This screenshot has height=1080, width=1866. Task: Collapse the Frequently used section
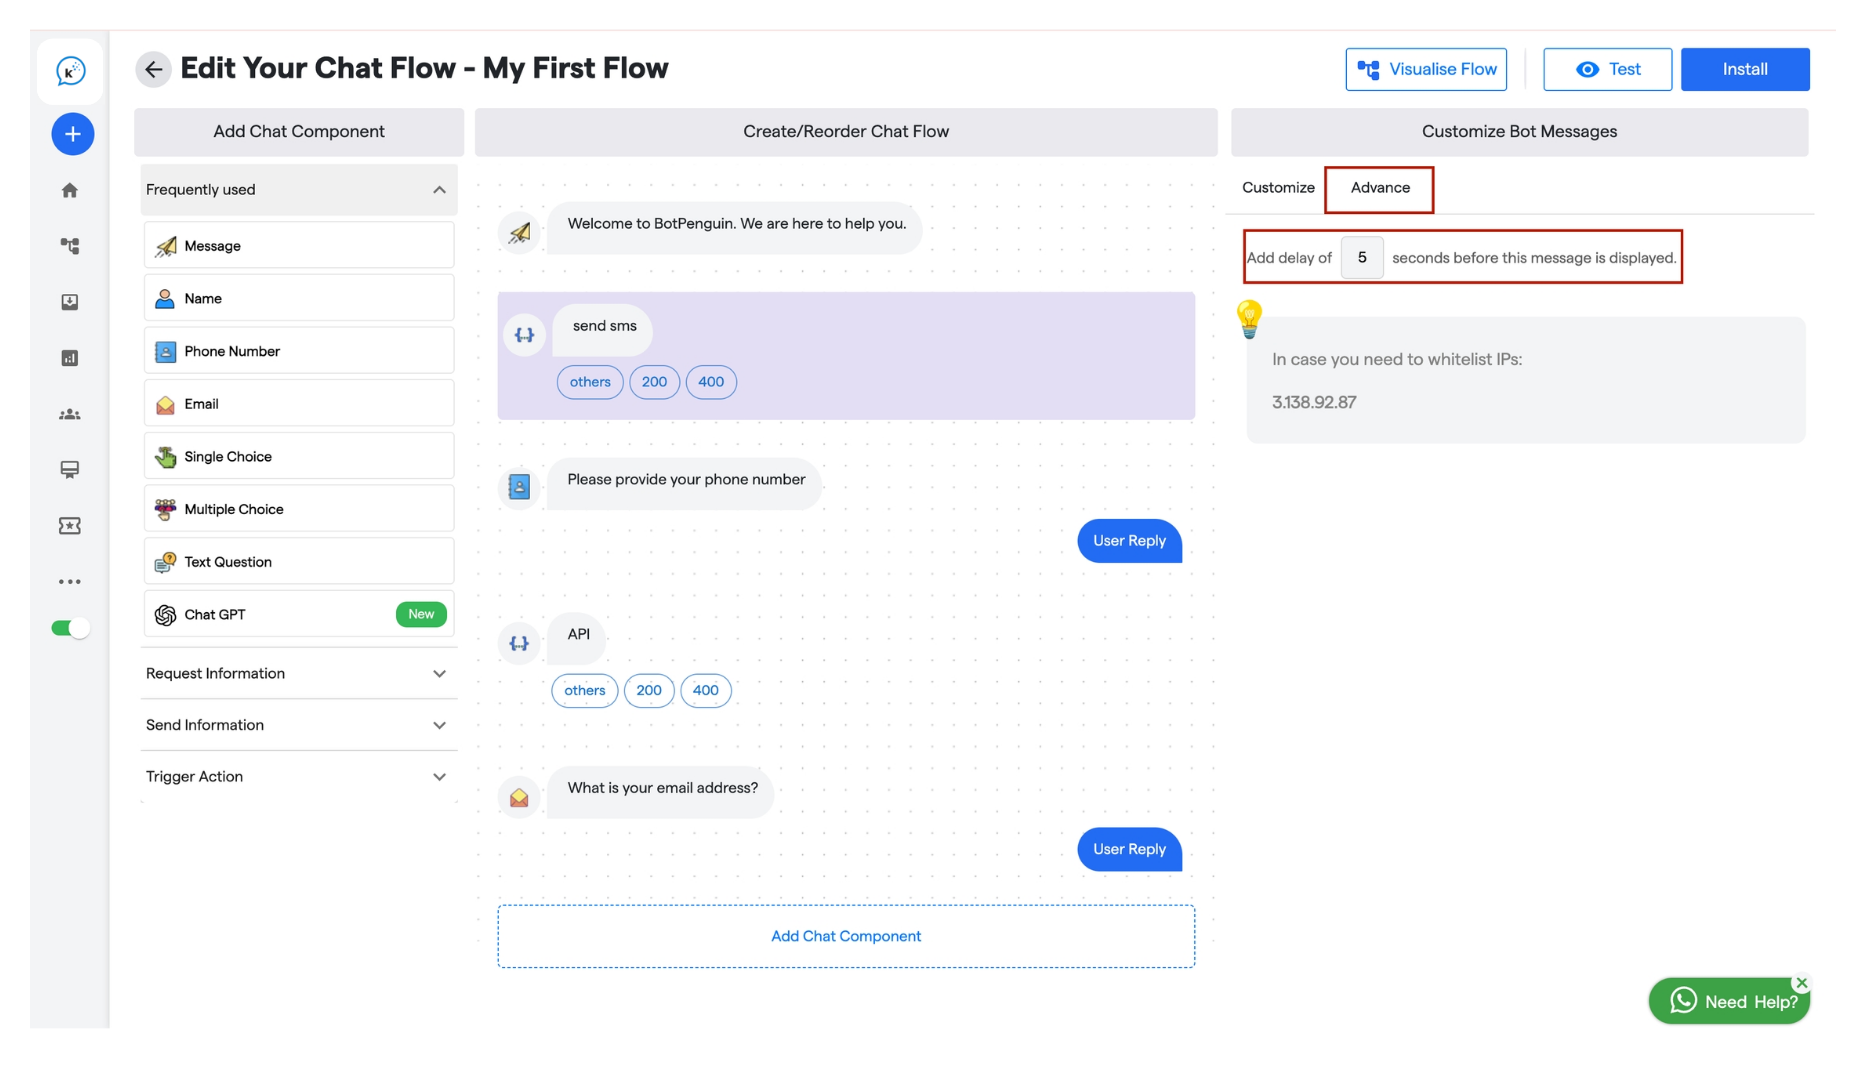pos(299,190)
